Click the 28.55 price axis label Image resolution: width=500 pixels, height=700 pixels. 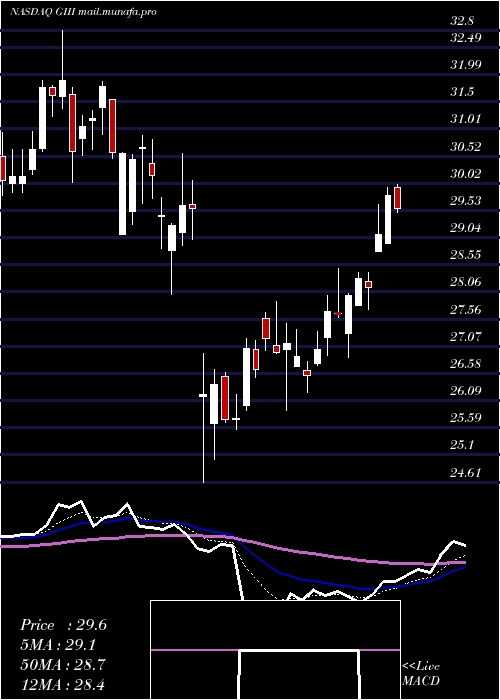click(466, 255)
